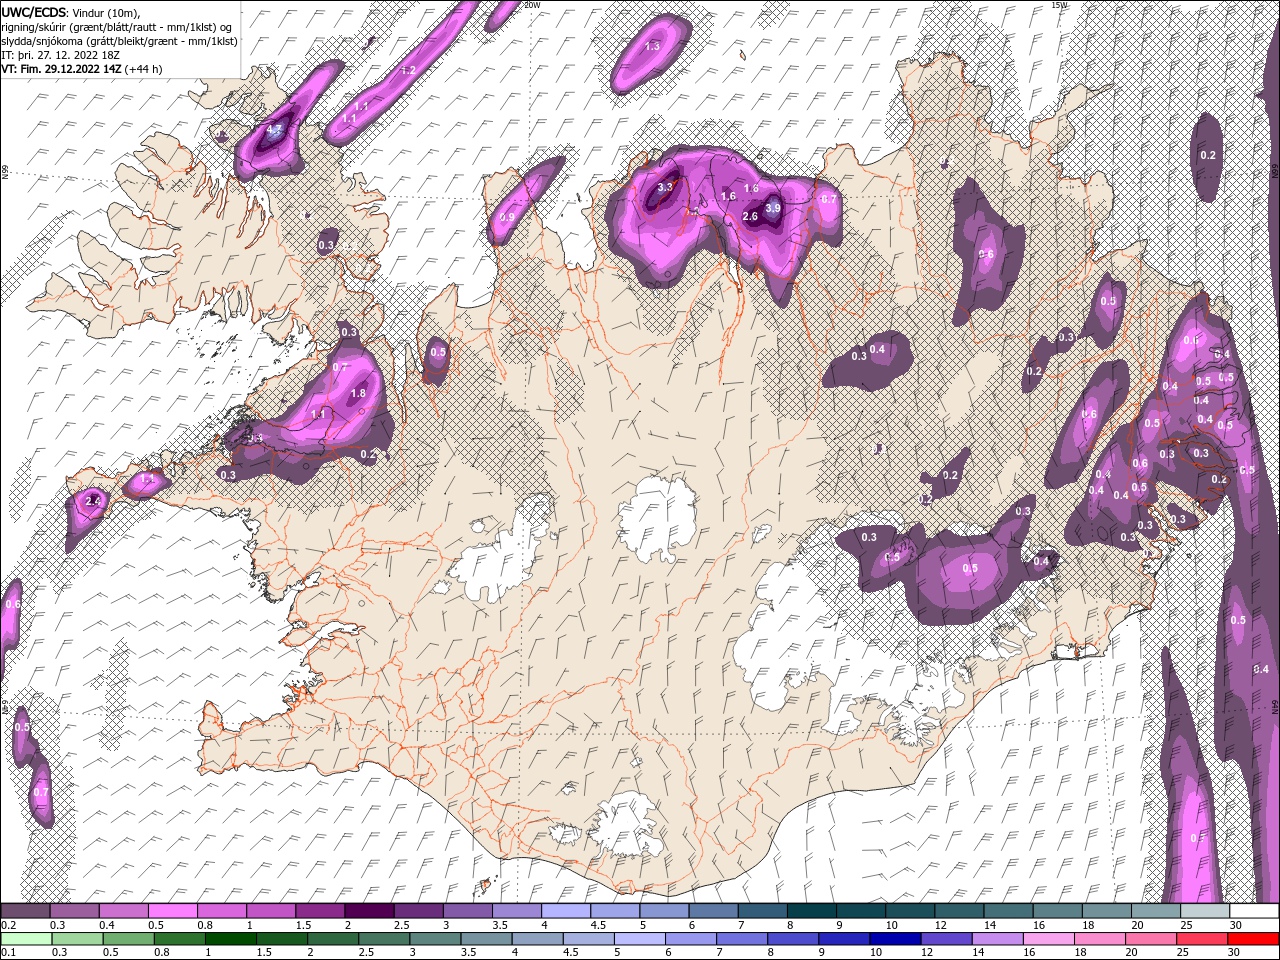Pick the medium green 0.8 swatch, lower legend row

tap(181, 938)
